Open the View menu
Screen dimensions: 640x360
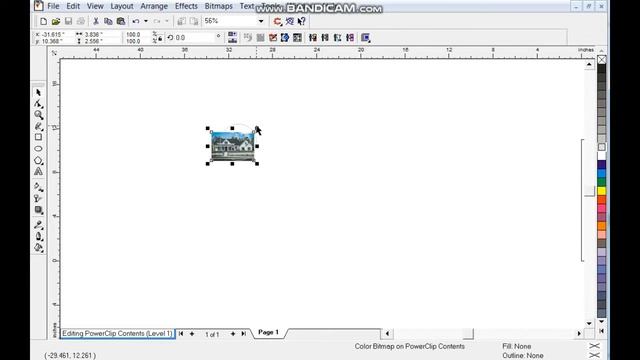click(95, 6)
